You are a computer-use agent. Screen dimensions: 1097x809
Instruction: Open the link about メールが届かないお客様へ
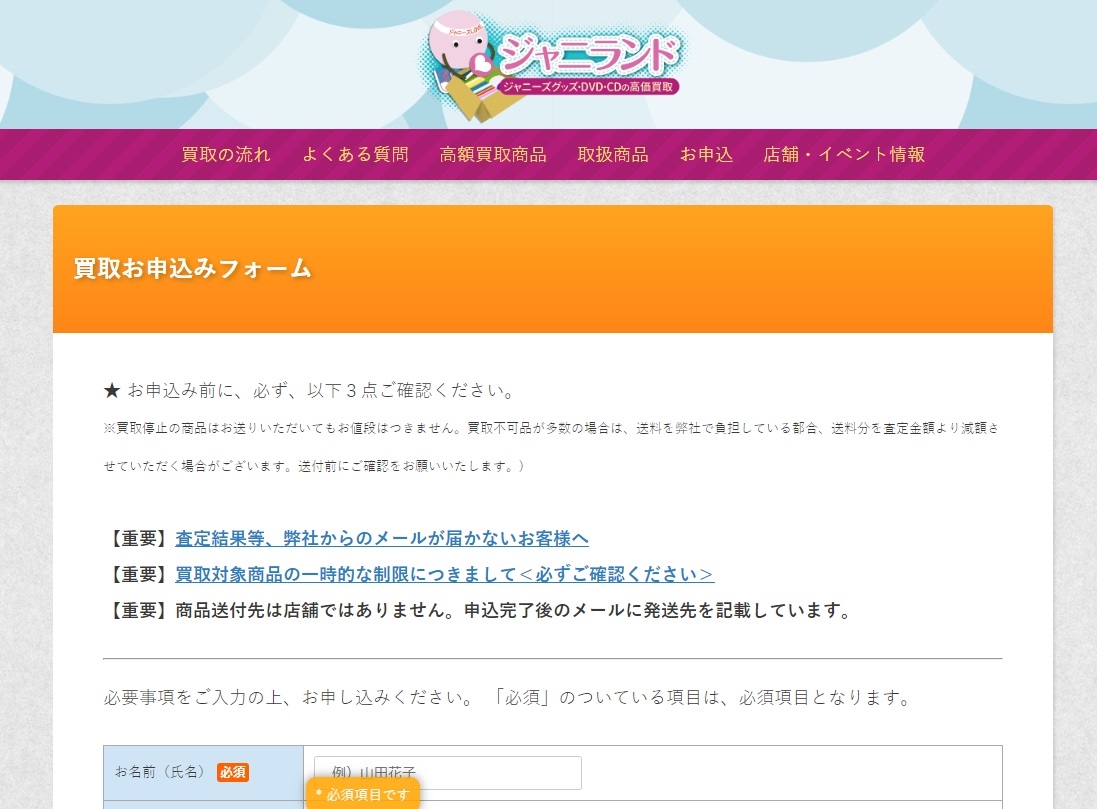click(x=381, y=538)
